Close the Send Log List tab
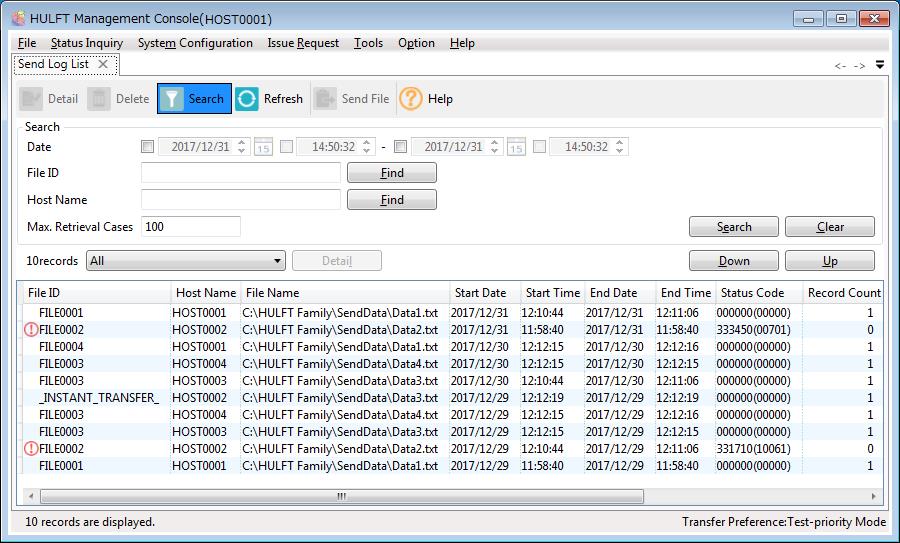Screen dimensions: 900x543 click(103, 64)
